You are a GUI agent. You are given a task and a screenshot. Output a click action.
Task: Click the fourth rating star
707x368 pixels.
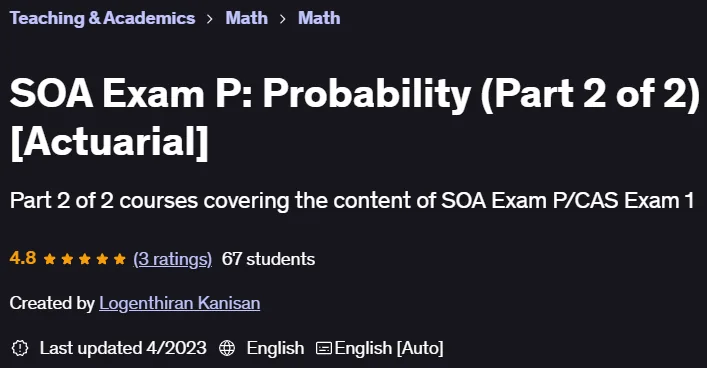[102, 259]
